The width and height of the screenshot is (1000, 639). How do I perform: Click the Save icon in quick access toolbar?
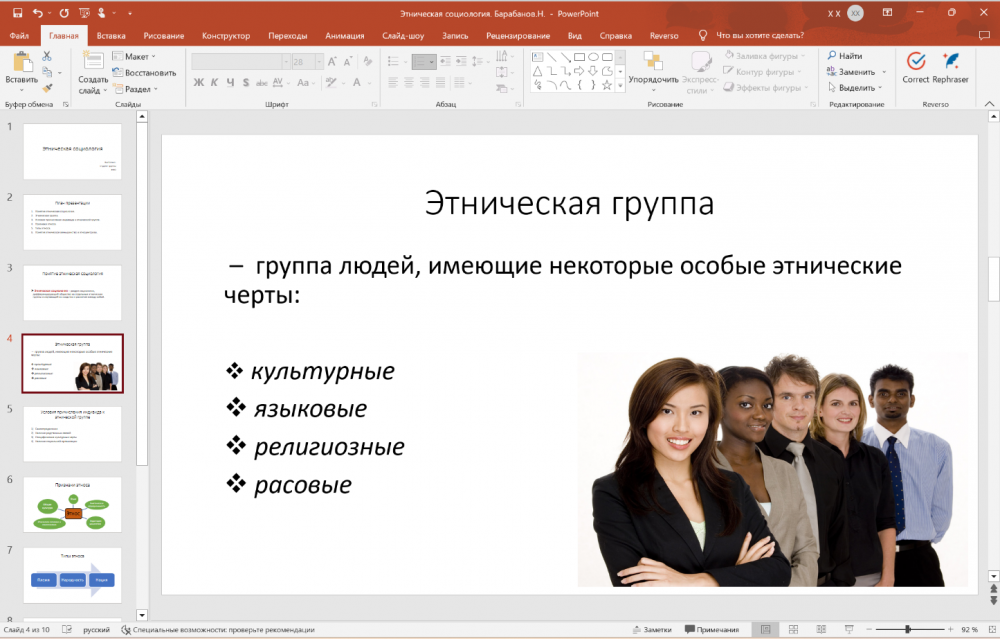tap(15, 13)
